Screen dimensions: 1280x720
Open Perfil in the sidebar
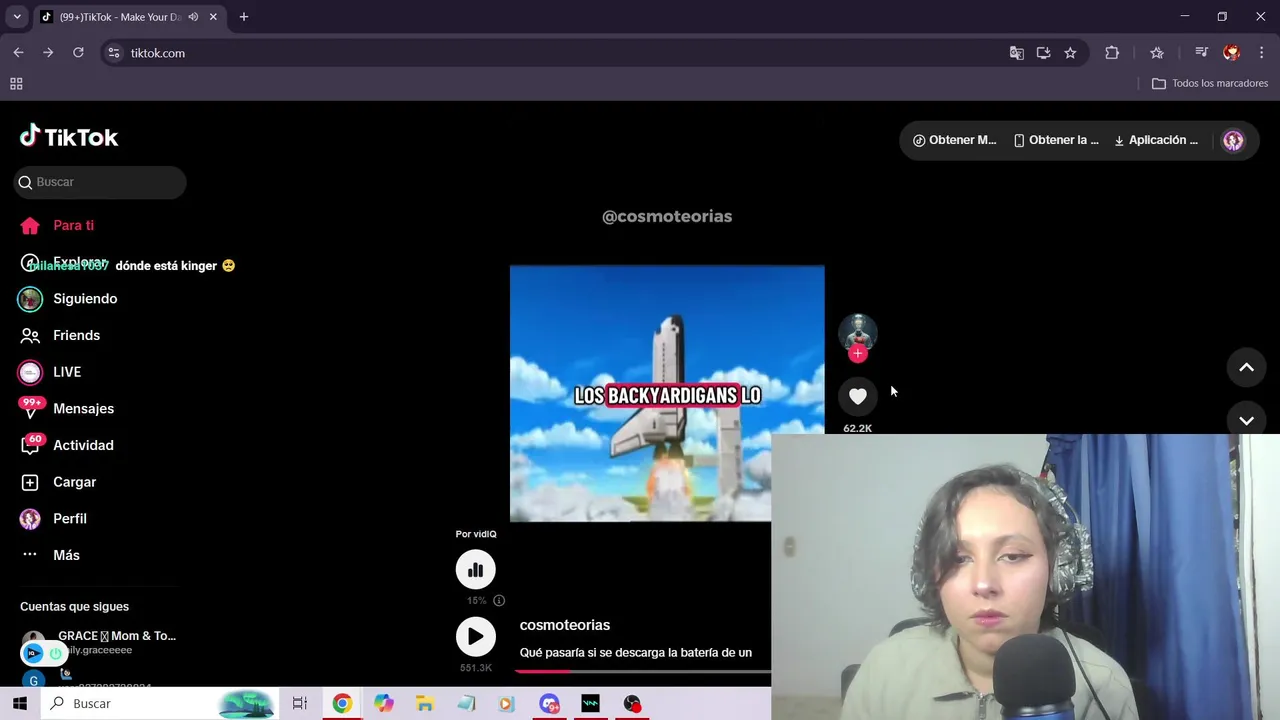coord(54,518)
